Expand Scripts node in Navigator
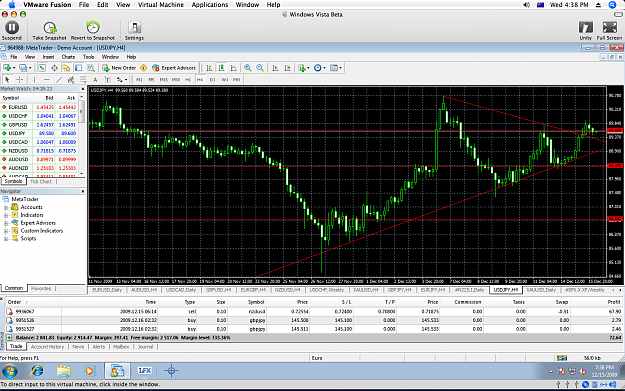 6,239
